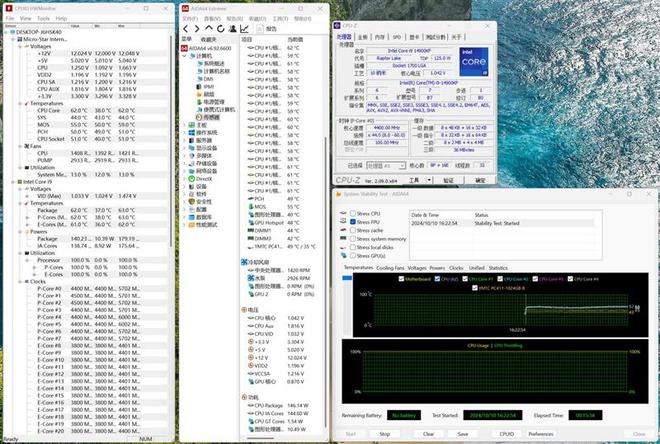Enable the Stress CPU checkbox
The width and height of the screenshot is (660, 444).
point(352,214)
